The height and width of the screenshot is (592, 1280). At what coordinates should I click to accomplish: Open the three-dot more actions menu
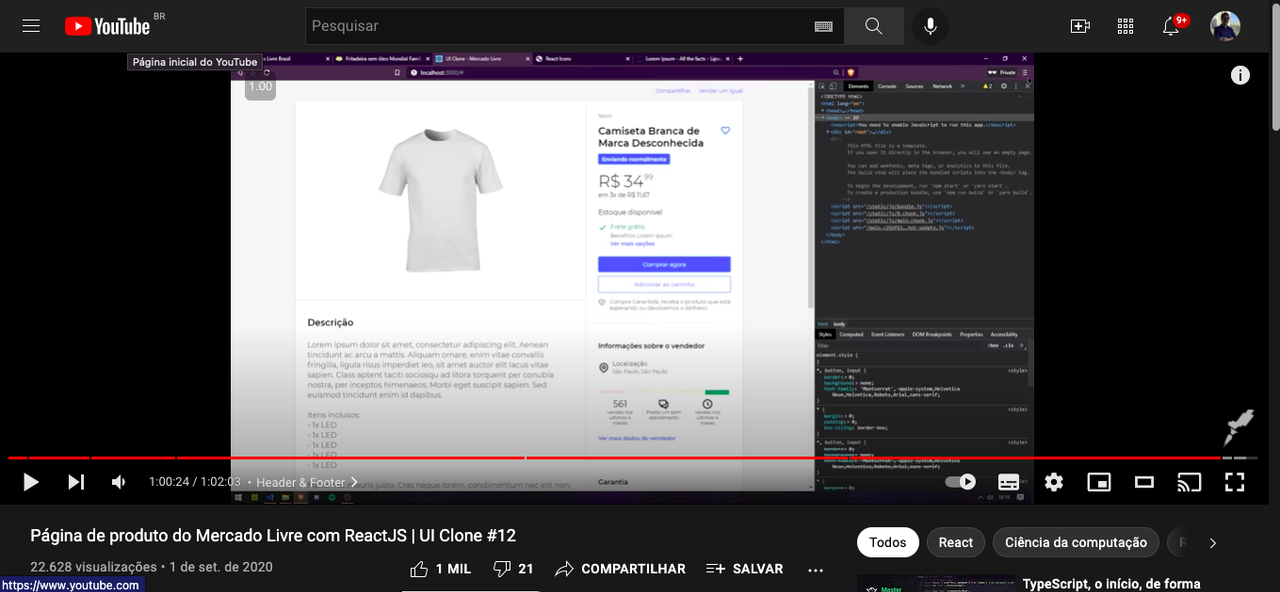pyautogui.click(x=816, y=569)
